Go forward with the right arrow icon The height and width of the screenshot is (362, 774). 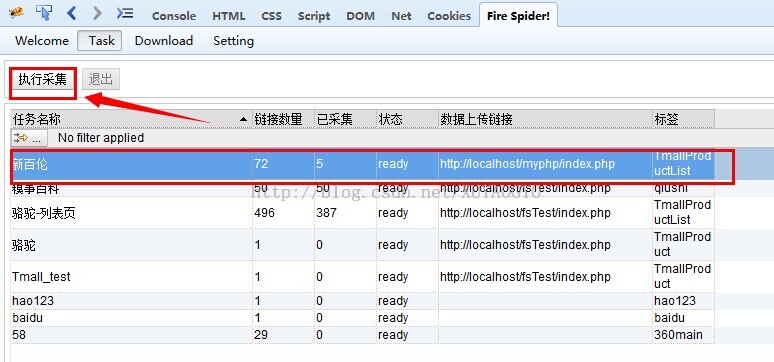point(98,13)
